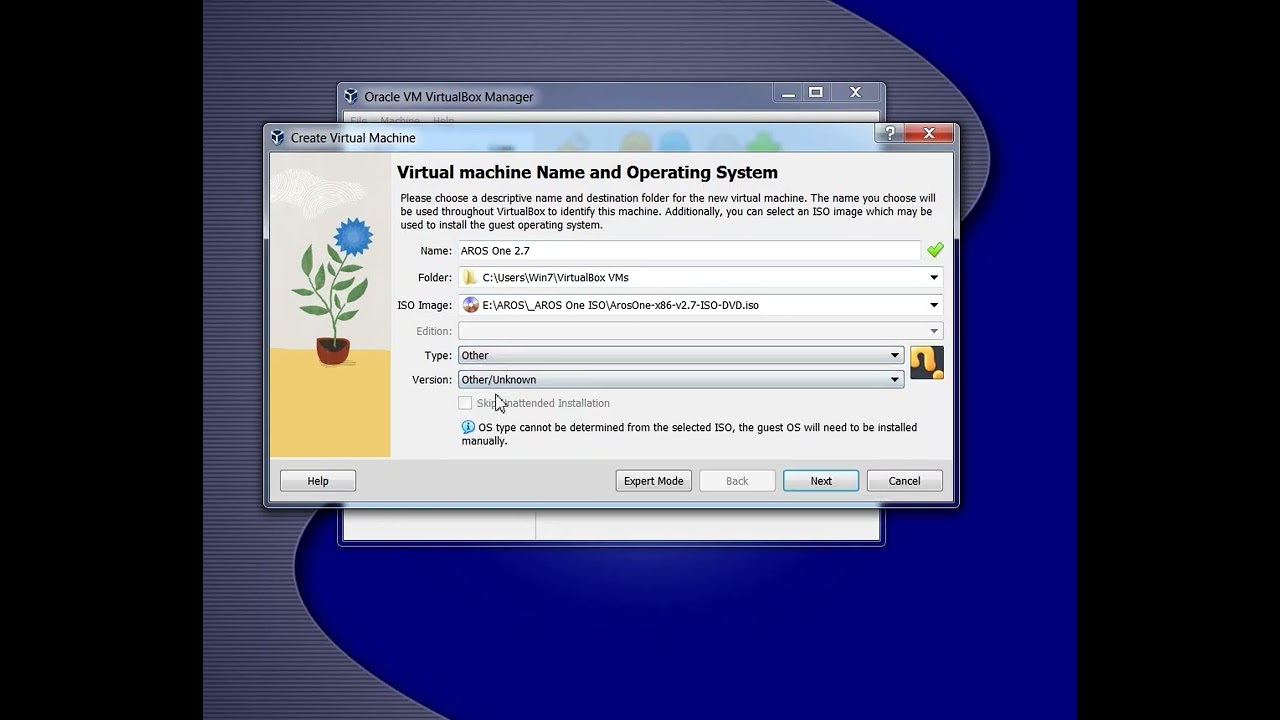Open the Version dropdown showing Other/Unknown
Screen dimensions: 1280x720
[x=681, y=379]
